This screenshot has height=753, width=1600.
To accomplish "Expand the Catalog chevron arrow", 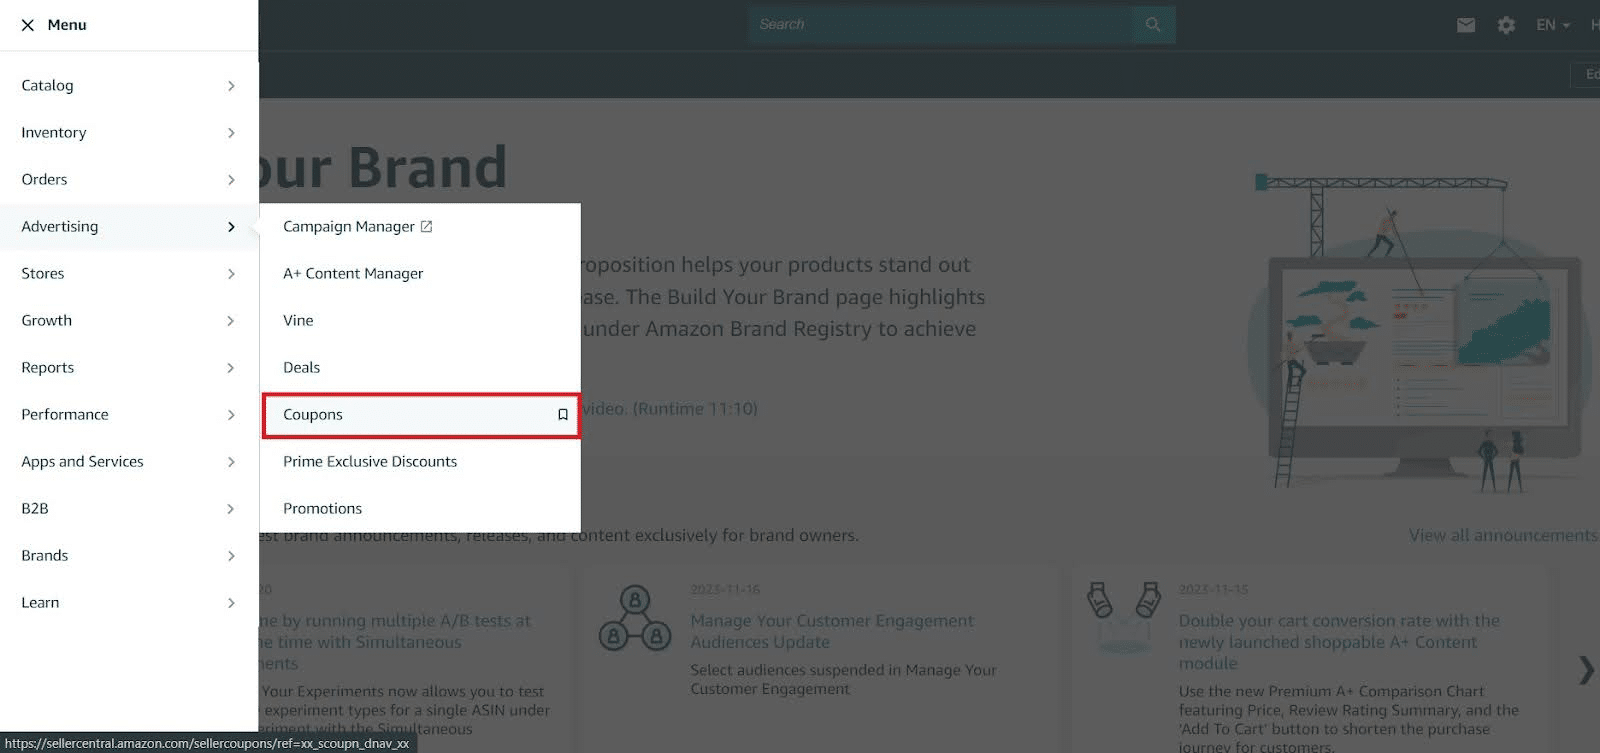I will (231, 86).
